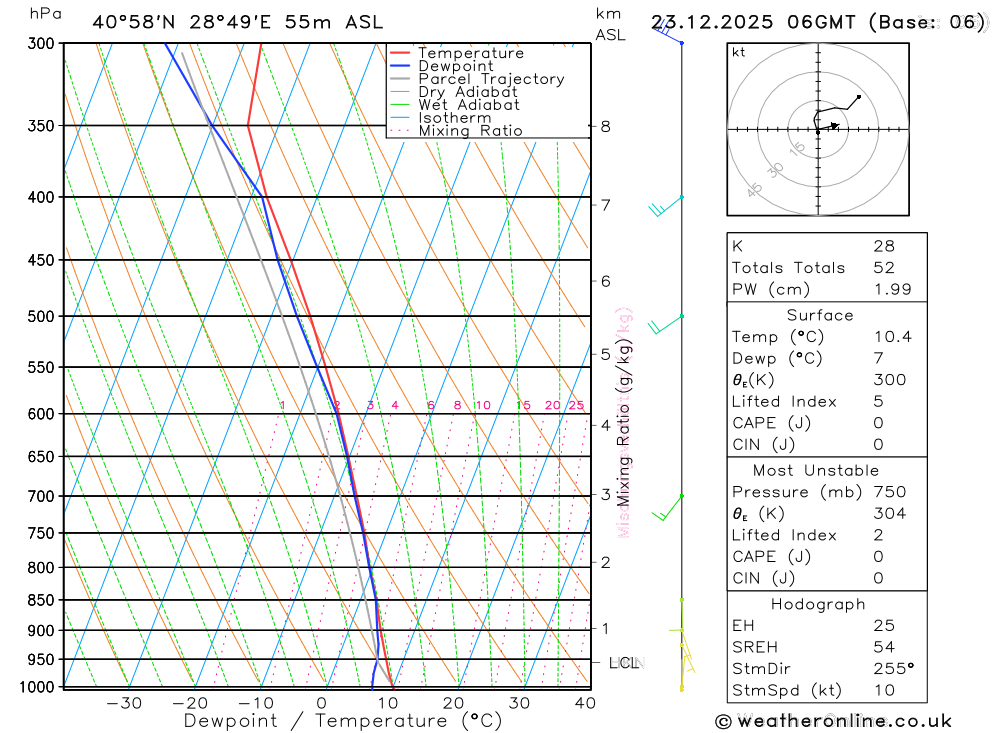Image resolution: width=1000 pixels, height=733 pixels.
Task: Click the 500 hPa pressure level label
Action: click(x=41, y=316)
